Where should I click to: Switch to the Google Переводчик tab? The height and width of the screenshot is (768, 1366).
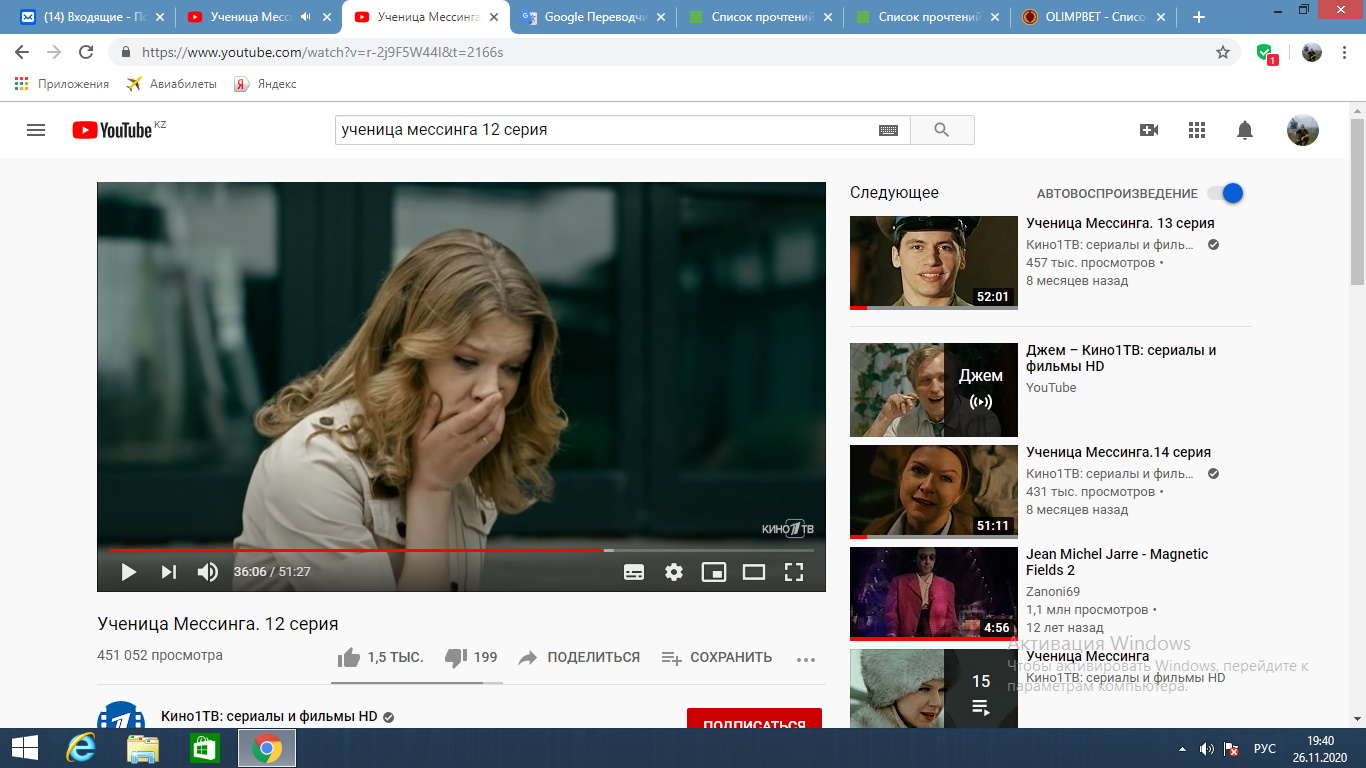pyautogui.click(x=592, y=17)
